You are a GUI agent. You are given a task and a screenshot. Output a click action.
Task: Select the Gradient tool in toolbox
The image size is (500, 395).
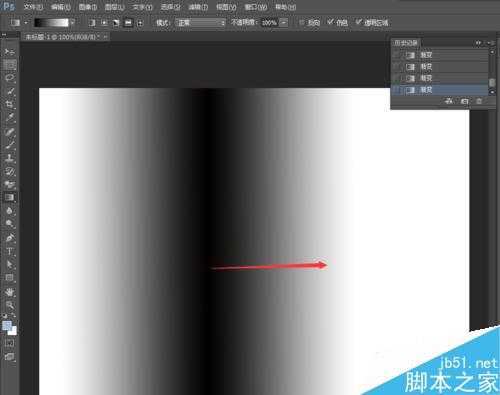(x=10, y=197)
